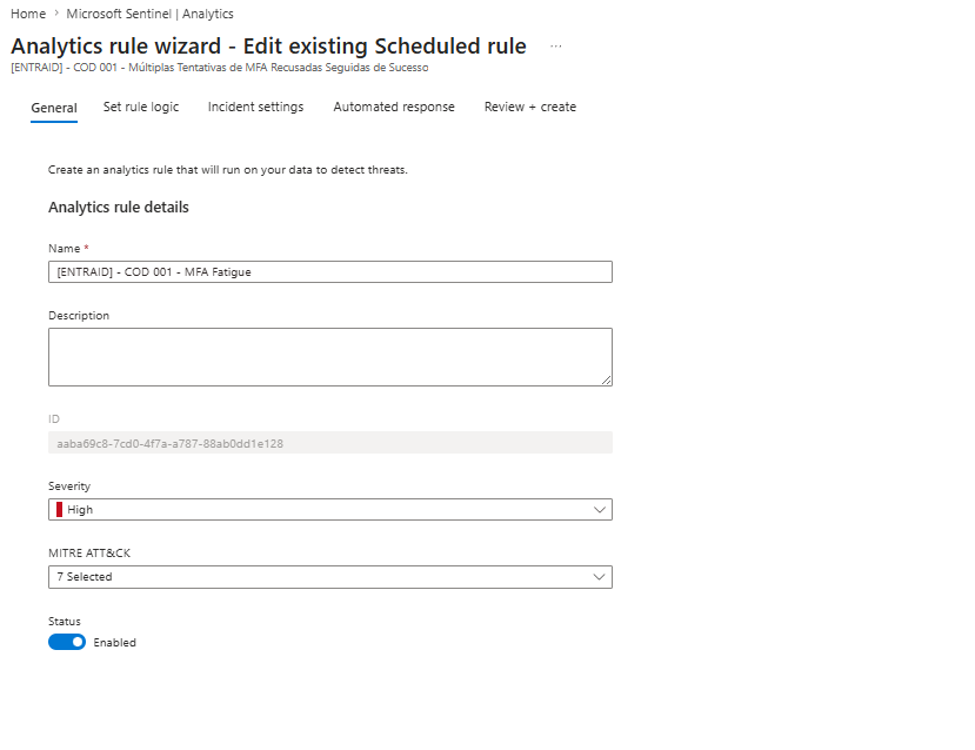Select the General tab
This screenshot has height=750, width=975.
54,108
